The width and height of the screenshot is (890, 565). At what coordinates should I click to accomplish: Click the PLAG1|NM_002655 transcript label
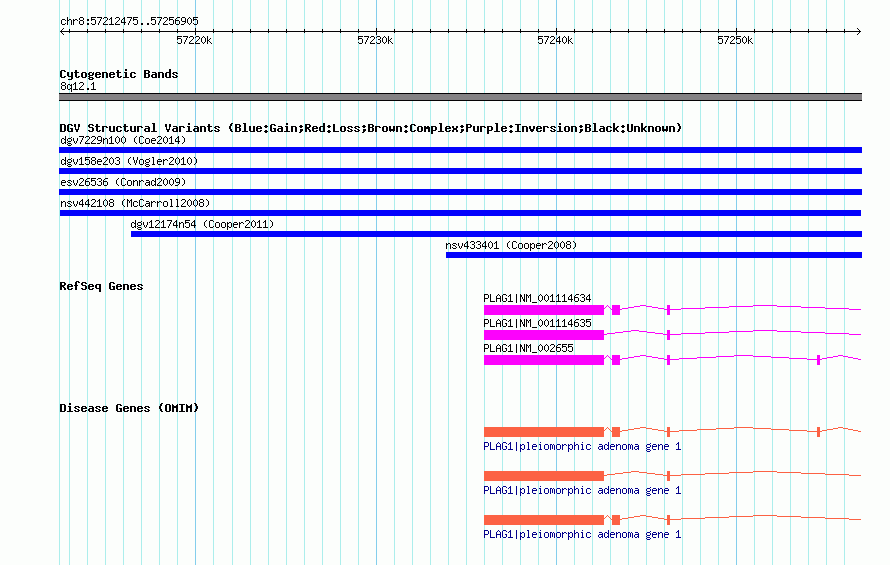coord(528,348)
